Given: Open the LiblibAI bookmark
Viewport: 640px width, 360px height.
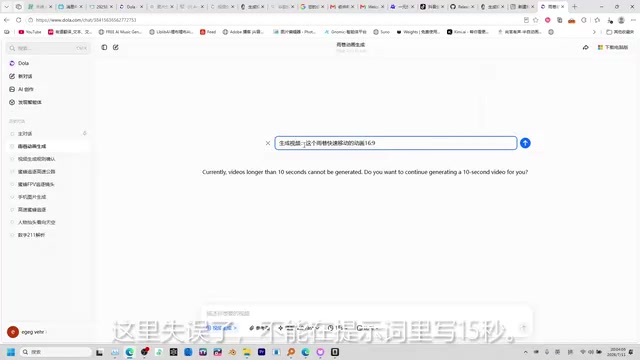Looking at the screenshot, I should click(x=171, y=32).
